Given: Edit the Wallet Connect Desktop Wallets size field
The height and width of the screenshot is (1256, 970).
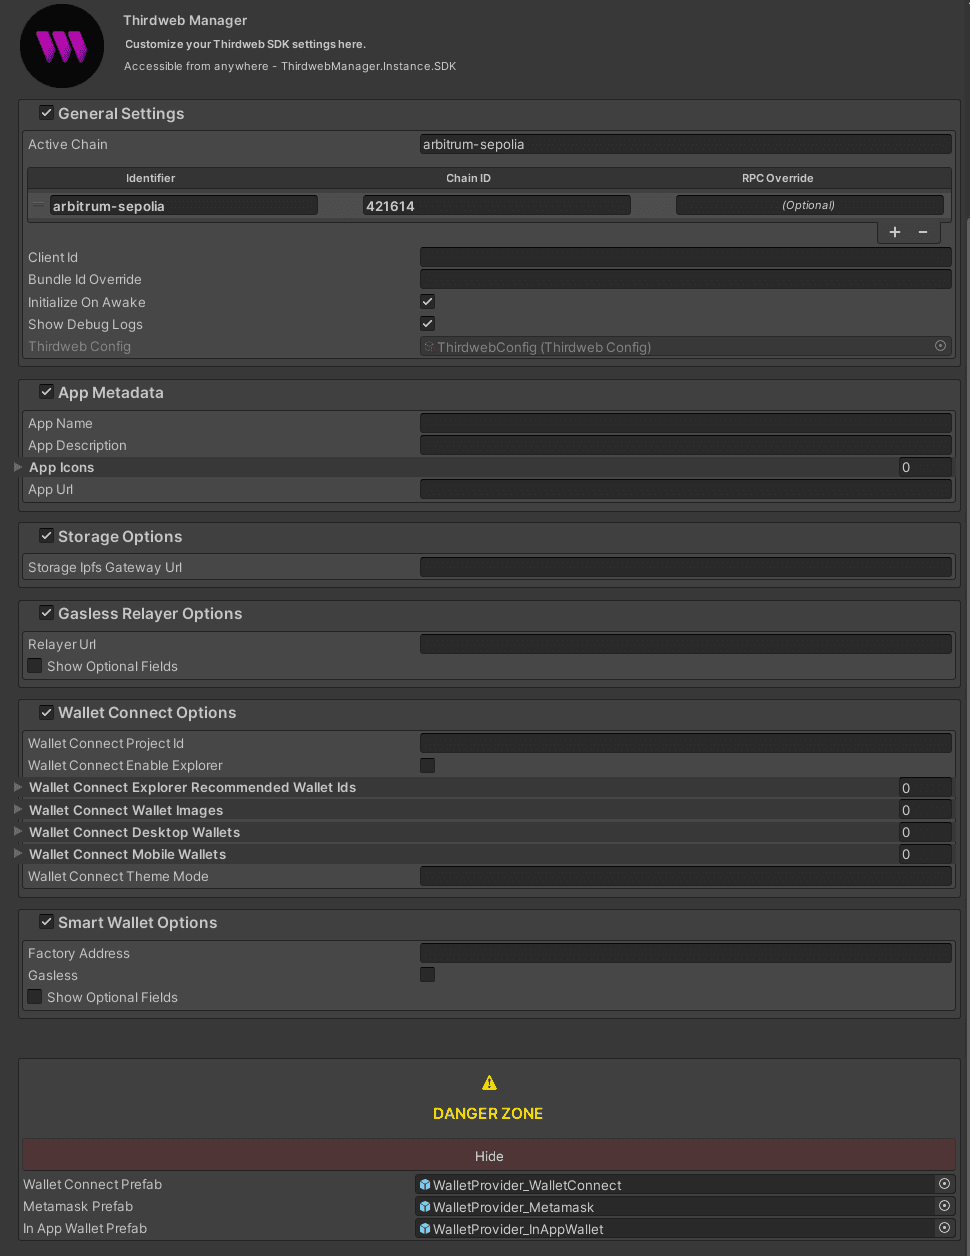Looking at the screenshot, I should point(925,832).
